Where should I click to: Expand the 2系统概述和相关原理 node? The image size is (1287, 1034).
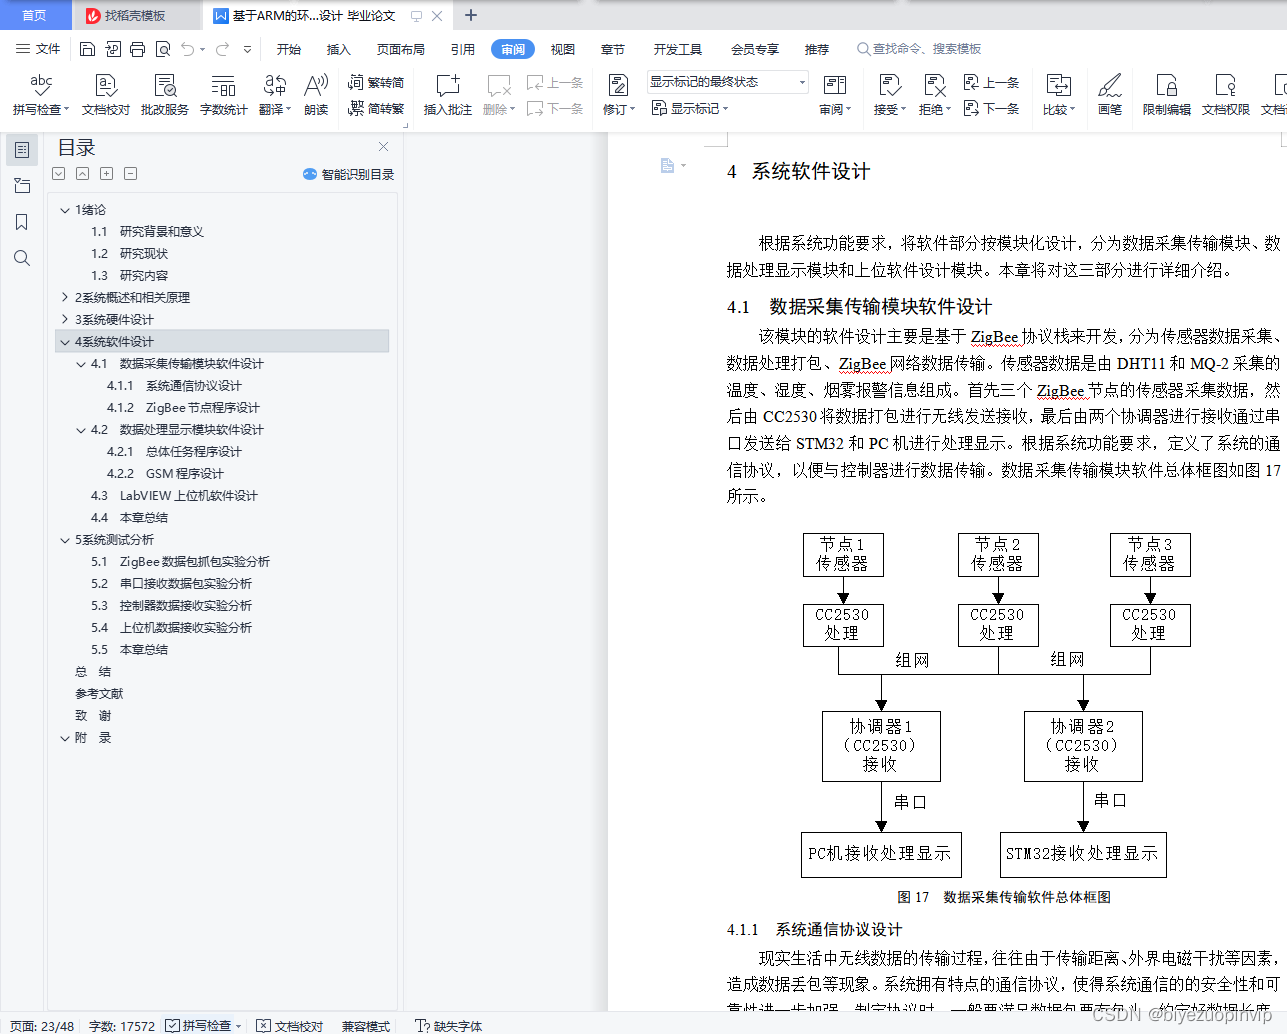65,298
